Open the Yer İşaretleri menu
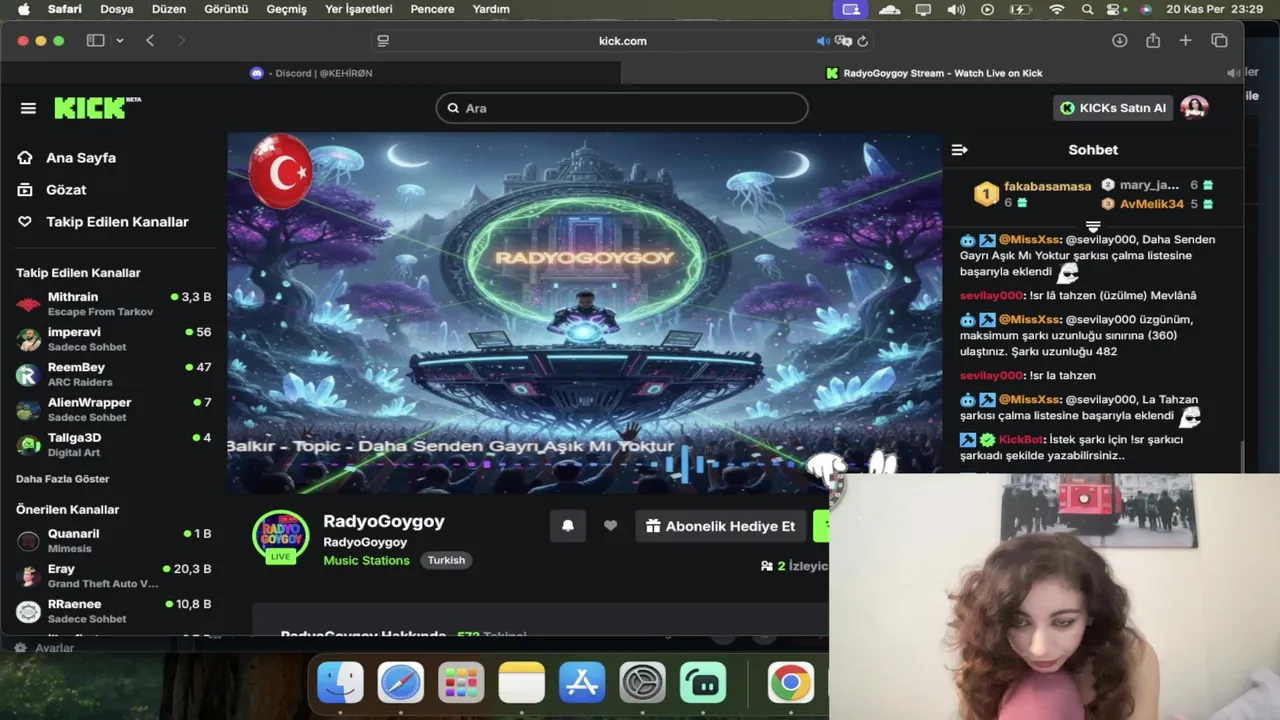The image size is (1280, 720). tap(359, 9)
